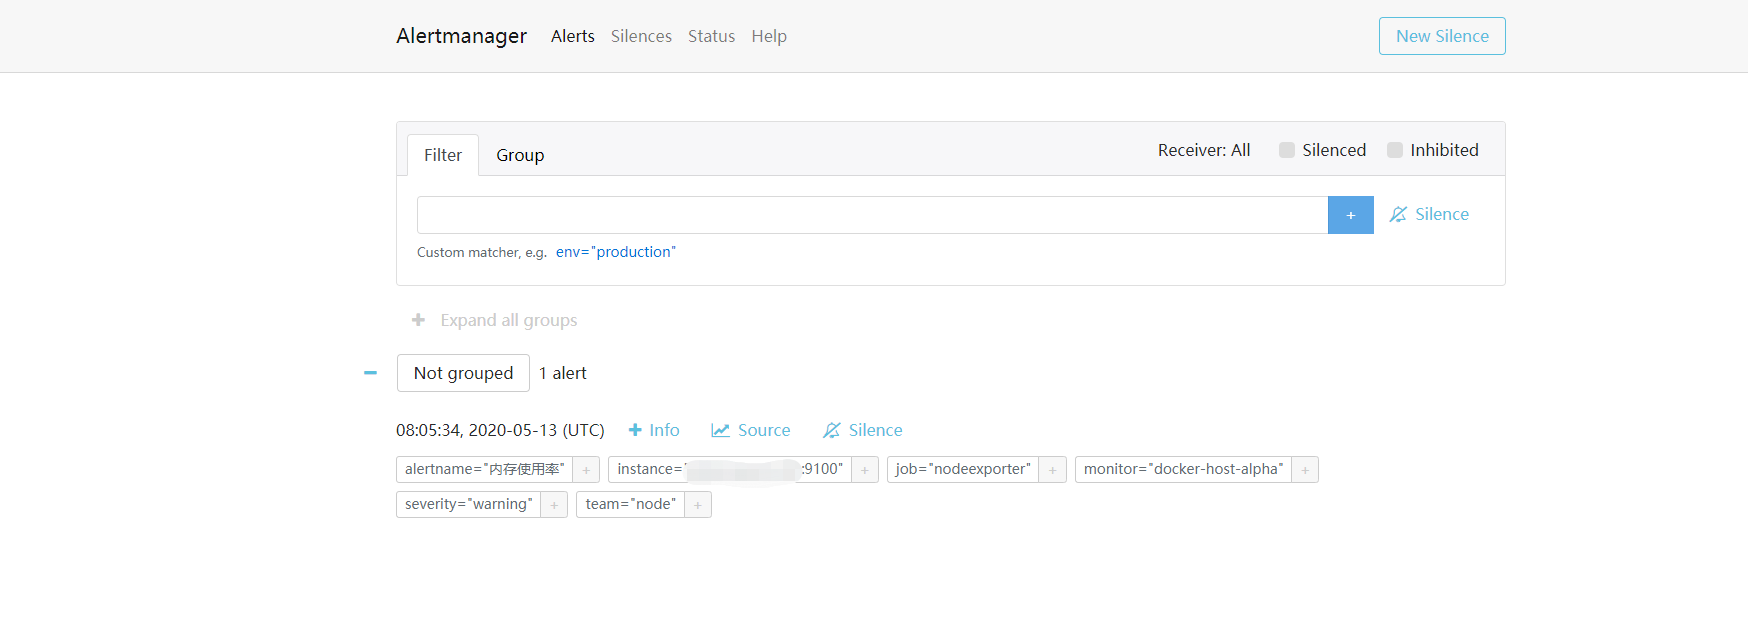1748x617 pixels.
Task: Click the plus icon beside alertname label
Action: [586, 469]
